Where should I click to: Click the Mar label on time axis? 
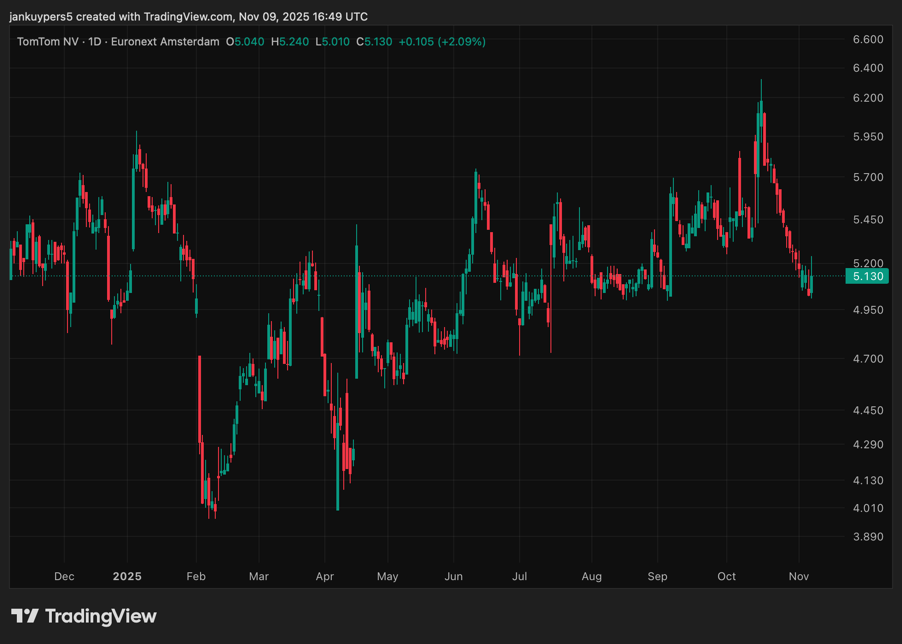click(x=259, y=576)
